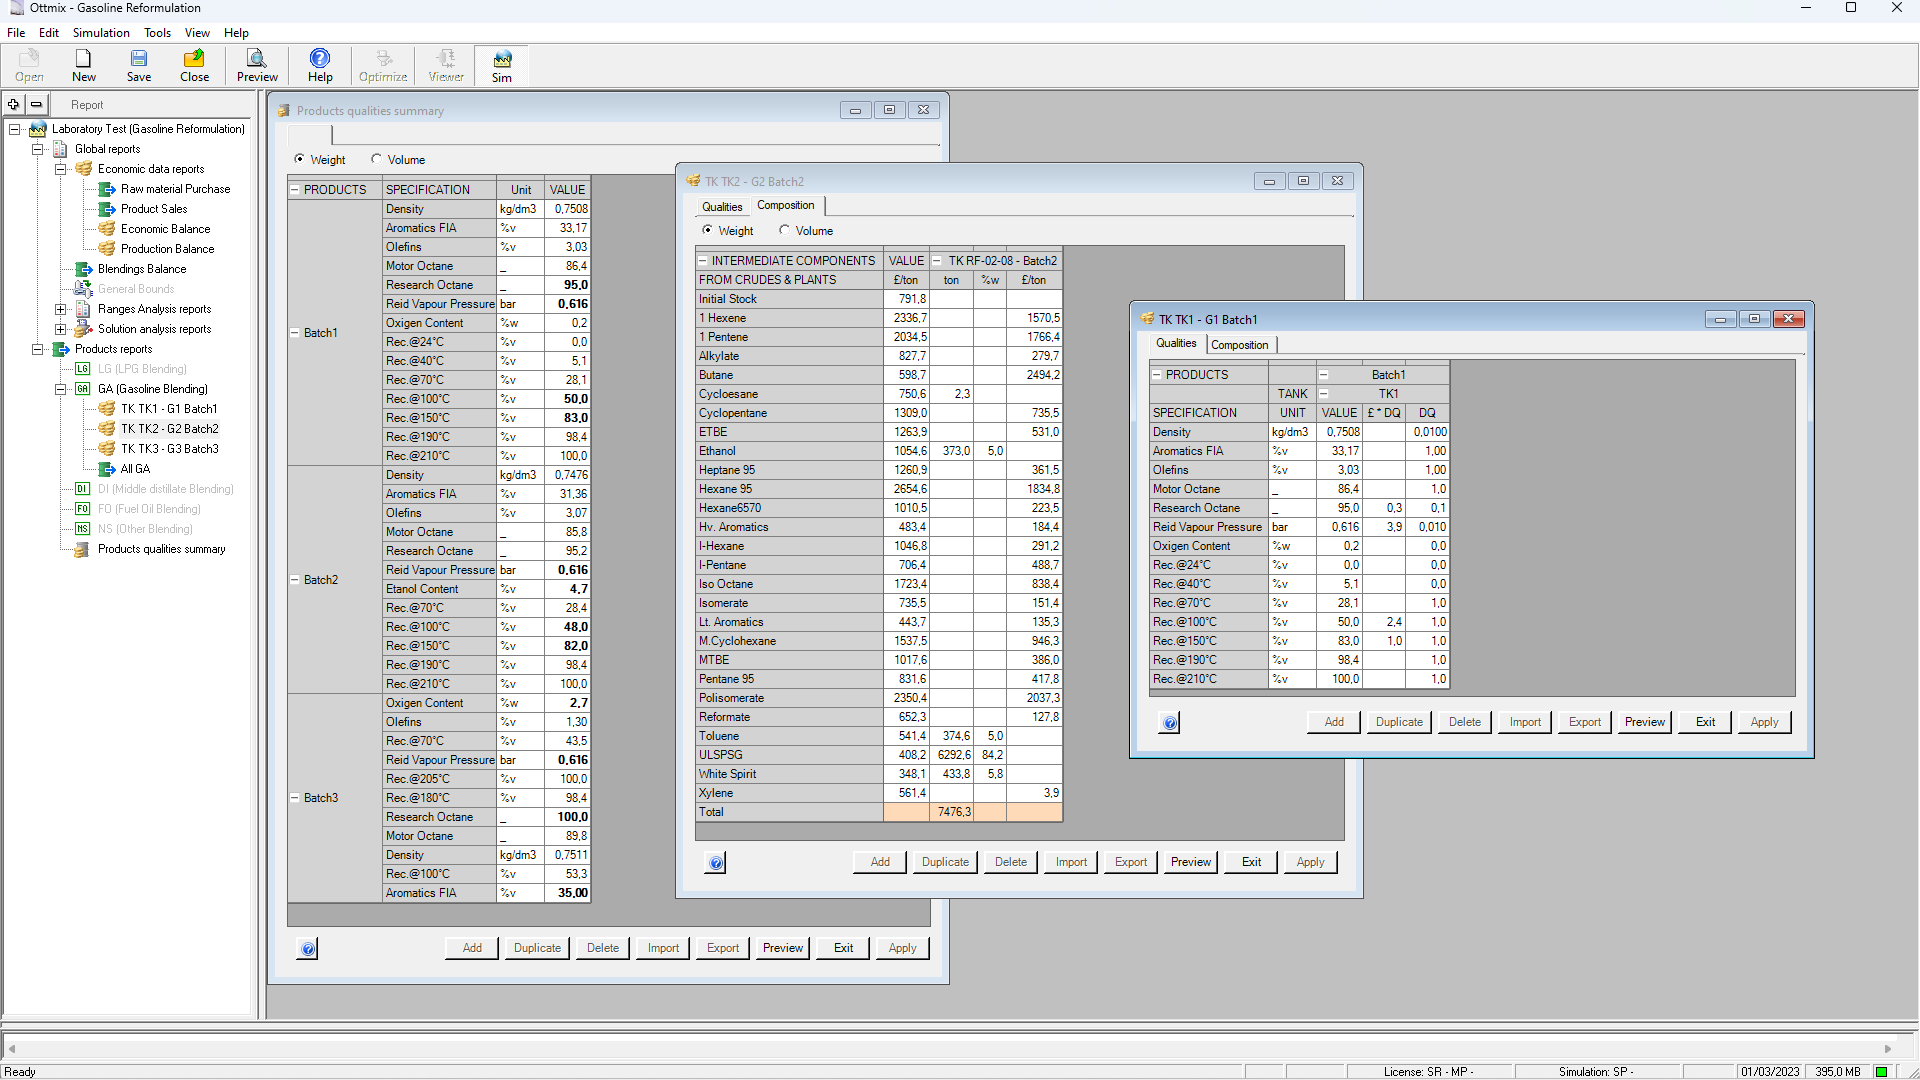Click Export button in TK2 Batch2 window
The width and height of the screenshot is (1920, 1080).
1131,862
